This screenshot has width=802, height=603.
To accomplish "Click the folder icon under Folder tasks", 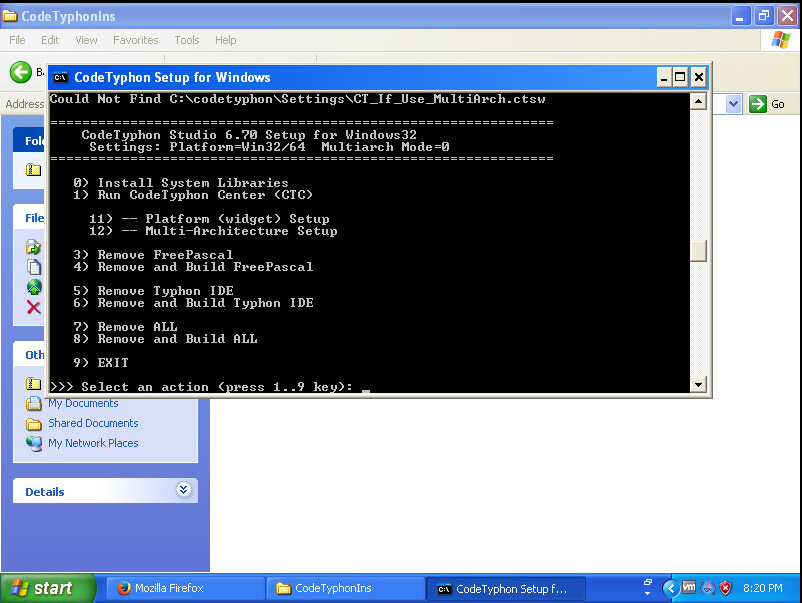I will (34, 169).
